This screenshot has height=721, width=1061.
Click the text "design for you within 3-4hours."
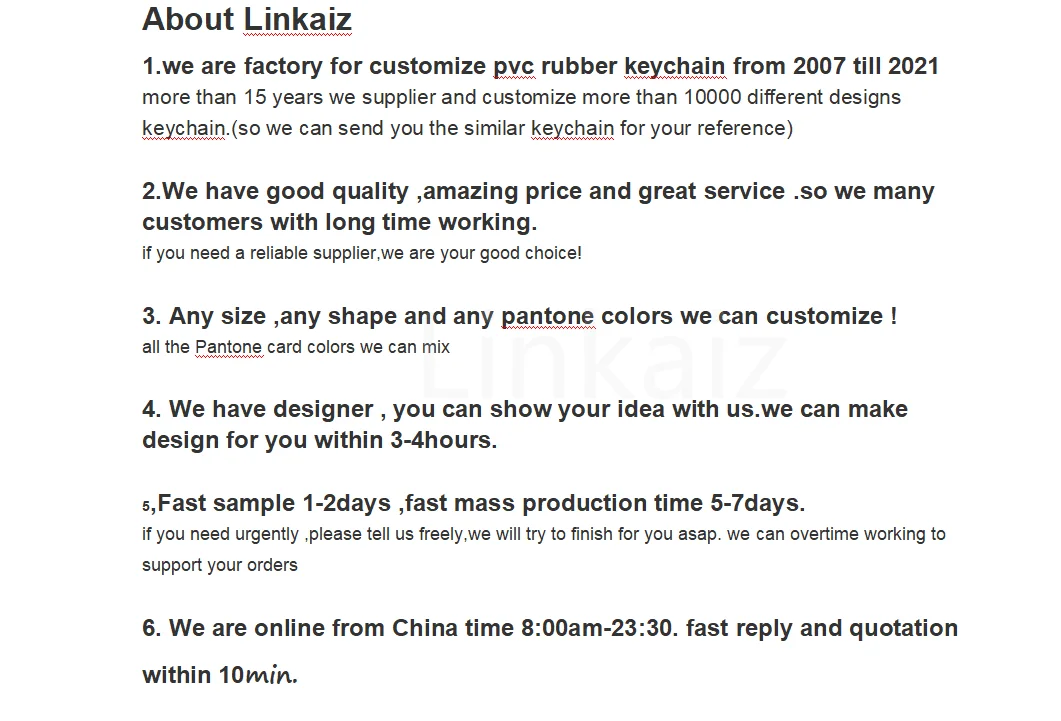tap(319, 441)
